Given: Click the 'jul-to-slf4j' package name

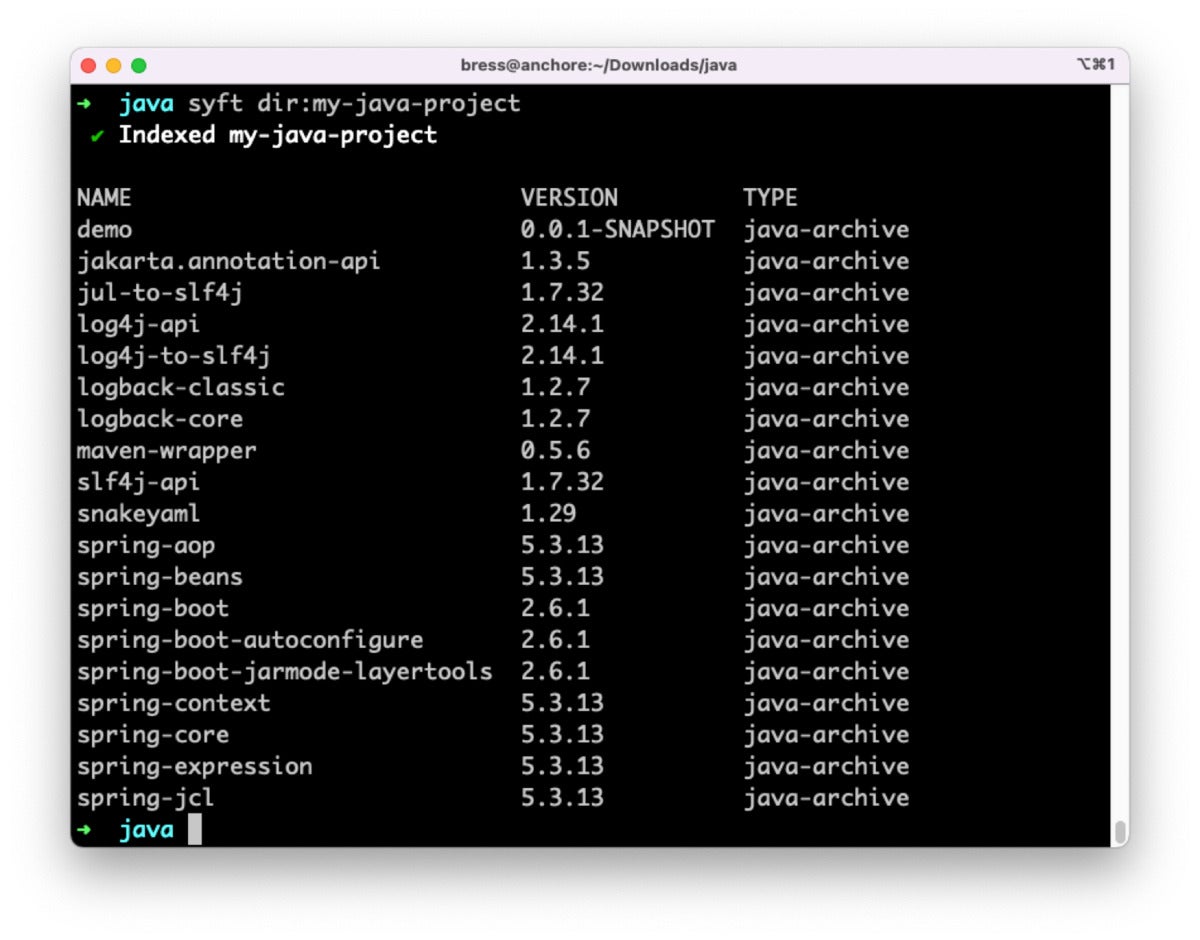Looking at the screenshot, I should pos(160,293).
